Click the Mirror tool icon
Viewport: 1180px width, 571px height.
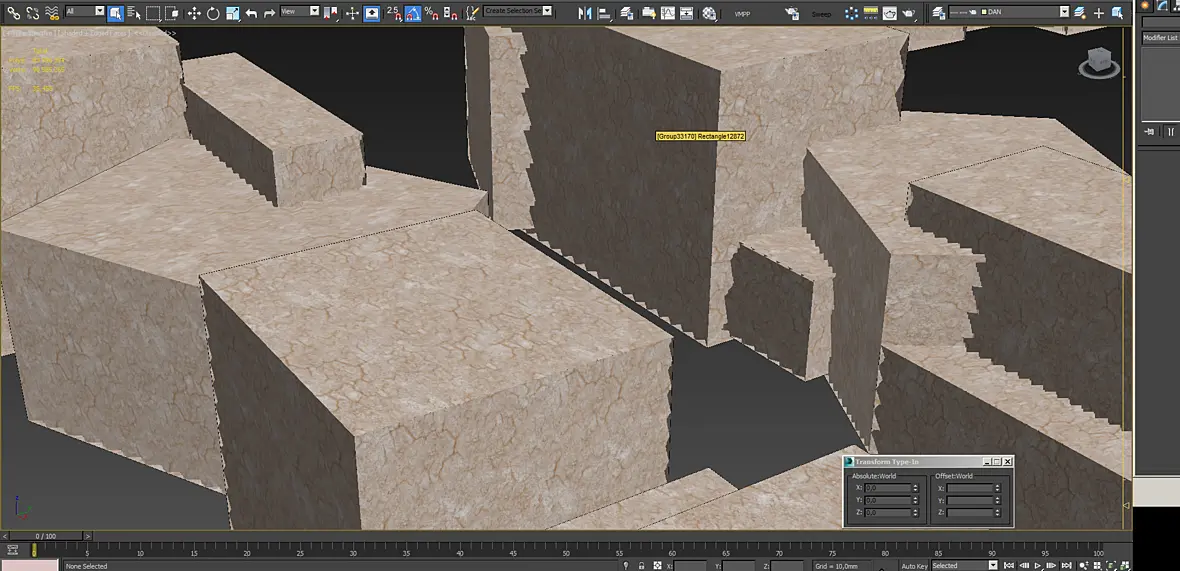[x=585, y=13]
